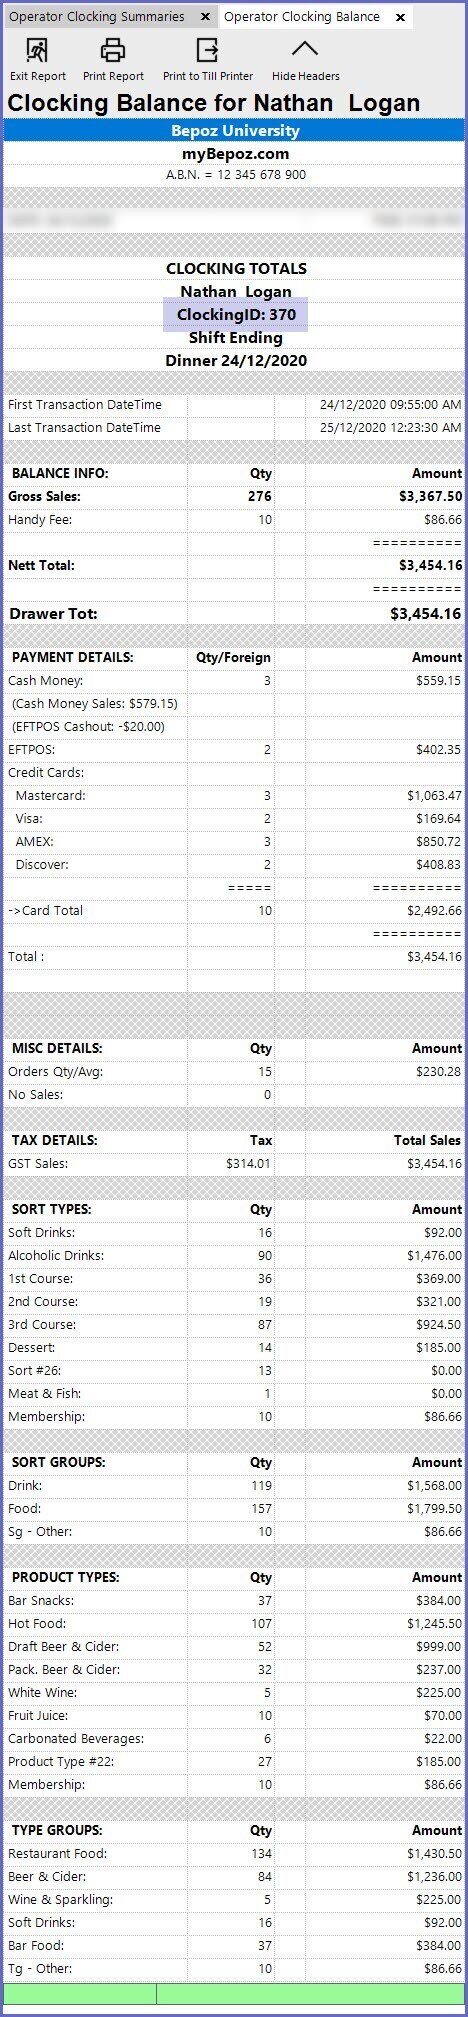Close the Operator Clocking Summaries tab
Screen dimensions: 468x2017
pos(204,17)
